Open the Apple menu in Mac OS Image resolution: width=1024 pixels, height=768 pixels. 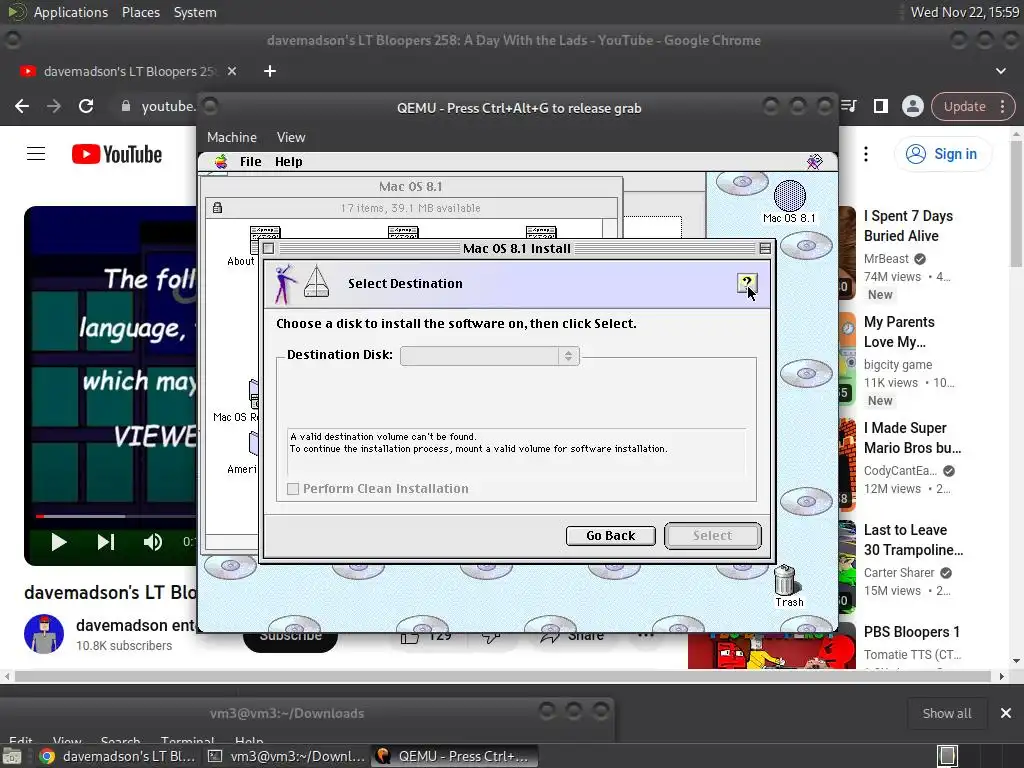(221, 161)
